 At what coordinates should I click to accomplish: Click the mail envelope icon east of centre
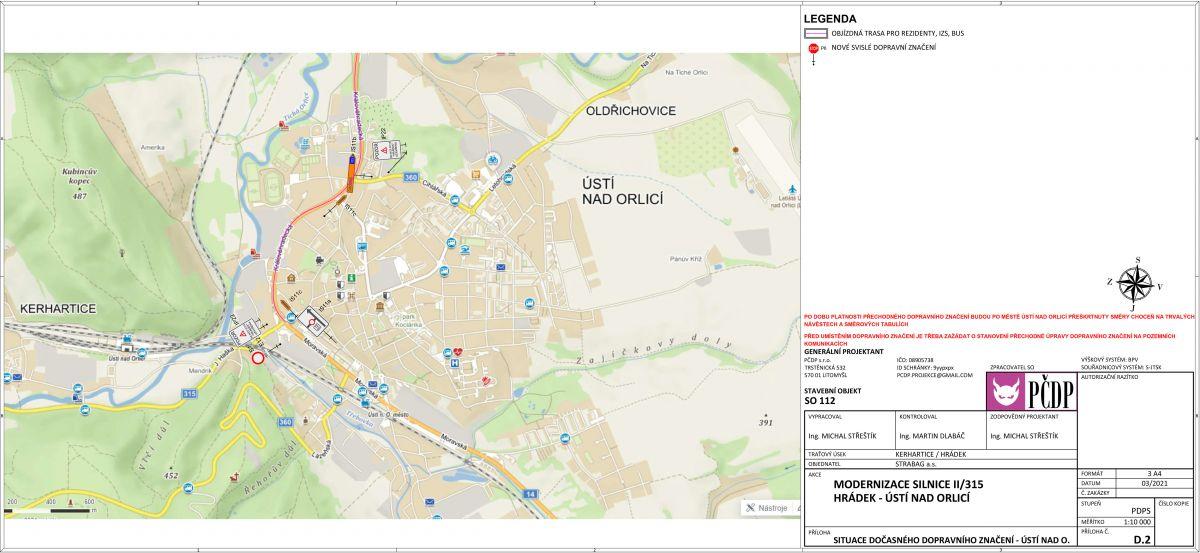coord(501,268)
